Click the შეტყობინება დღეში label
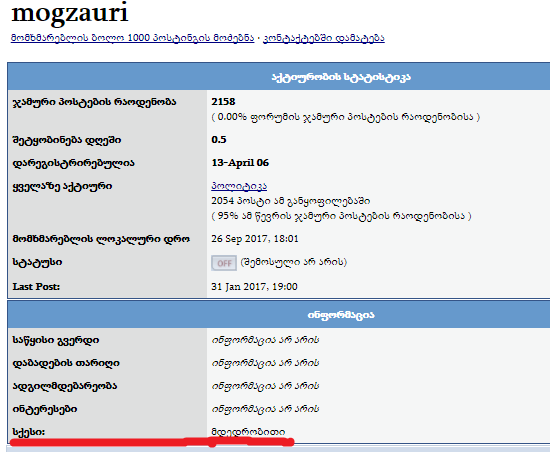Screen dimensions: 550x452 67,140
